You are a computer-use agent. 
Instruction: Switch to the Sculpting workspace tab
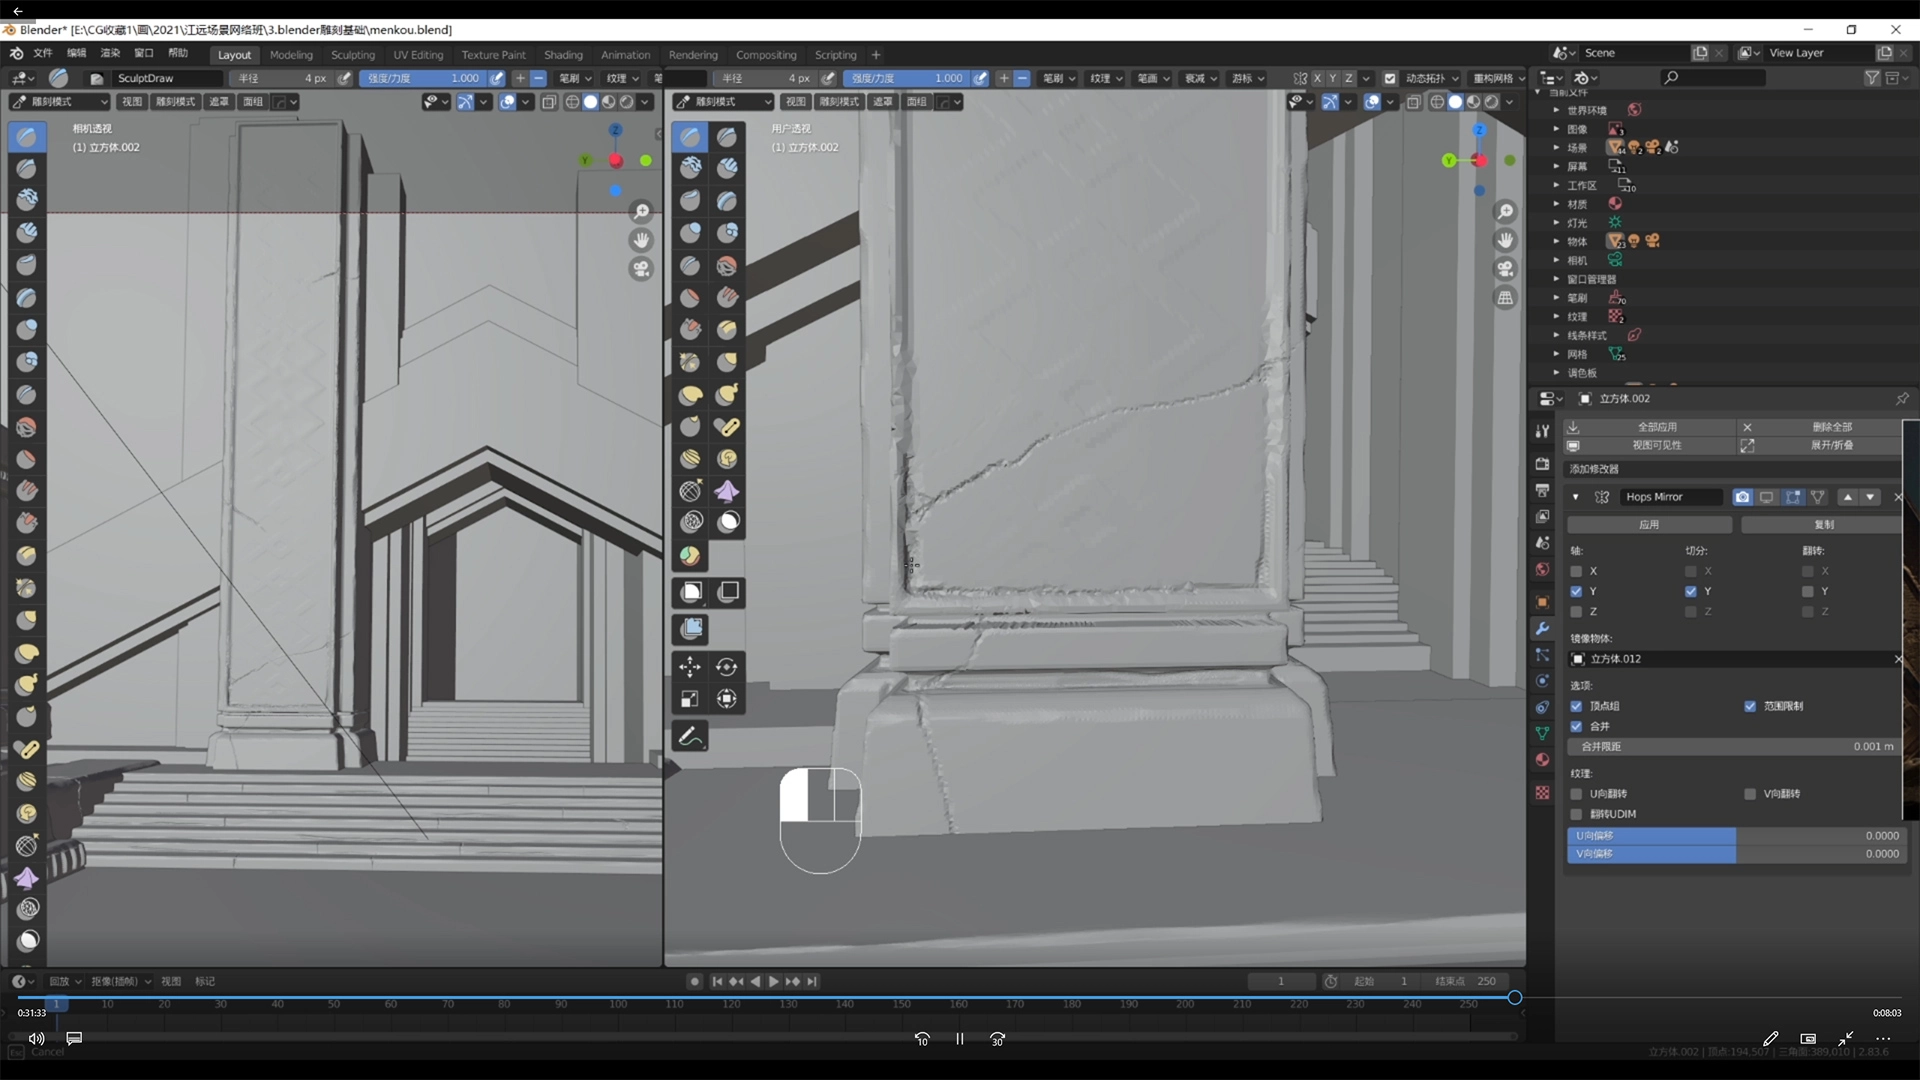pyautogui.click(x=352, y=55)
